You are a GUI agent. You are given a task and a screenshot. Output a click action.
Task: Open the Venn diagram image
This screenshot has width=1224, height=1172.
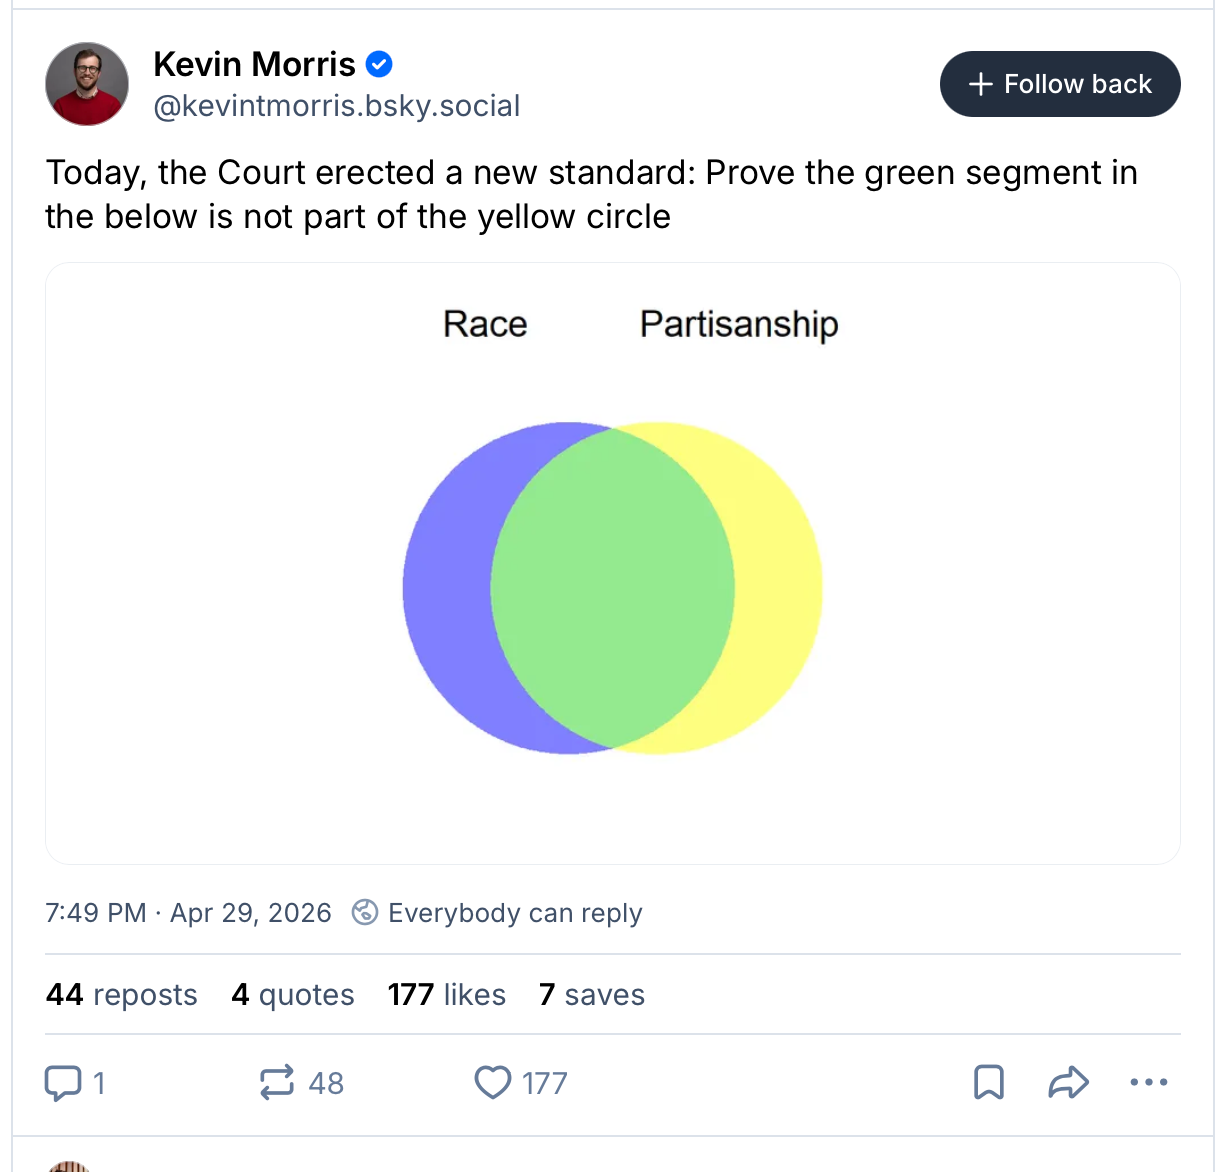[613, 563]
